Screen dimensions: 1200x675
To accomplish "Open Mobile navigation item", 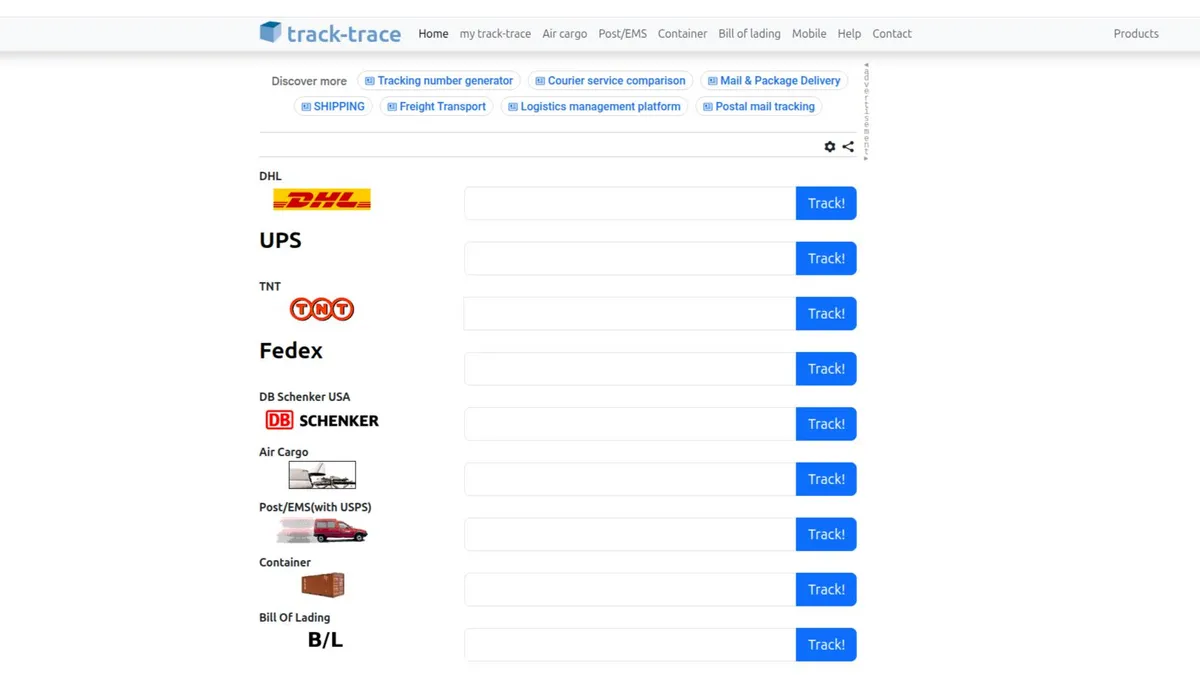I will (809, 33).
